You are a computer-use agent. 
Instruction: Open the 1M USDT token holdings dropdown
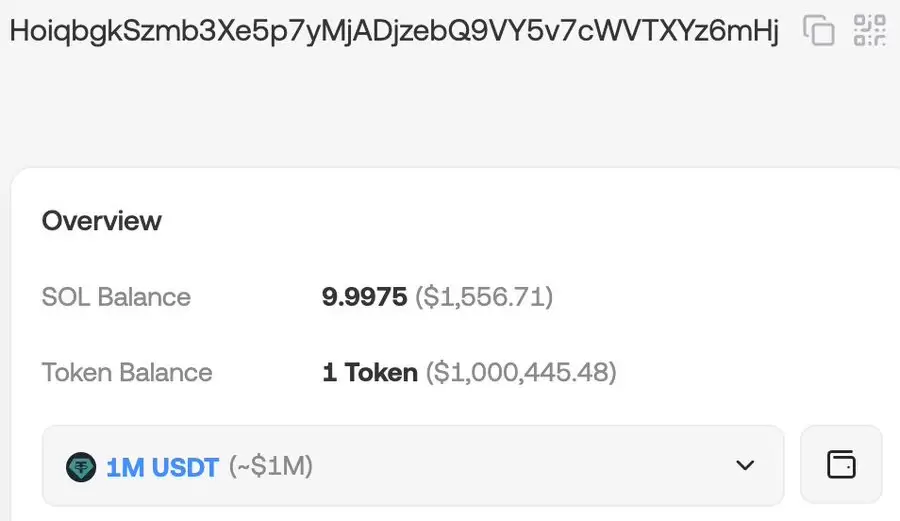tap(413, 466)
